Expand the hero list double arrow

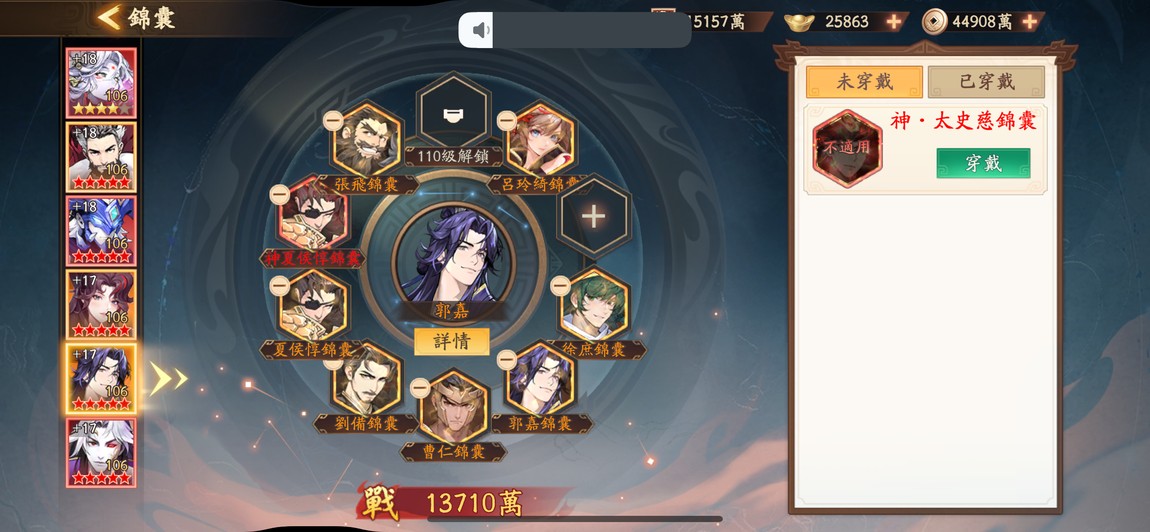[x=169, y=379]
